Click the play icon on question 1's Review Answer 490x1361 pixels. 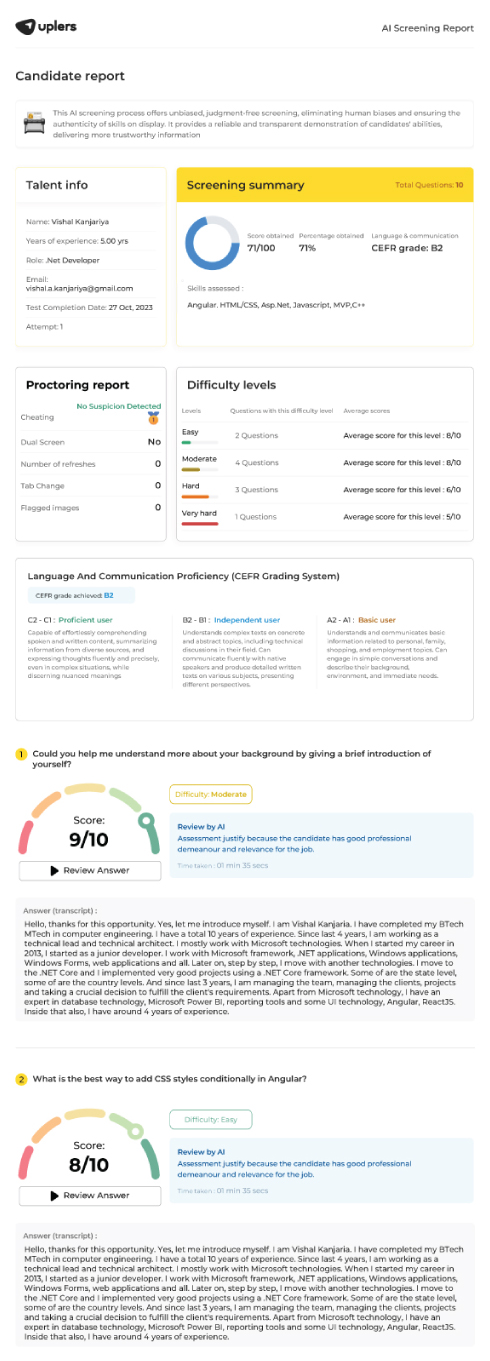coord(55,870)
